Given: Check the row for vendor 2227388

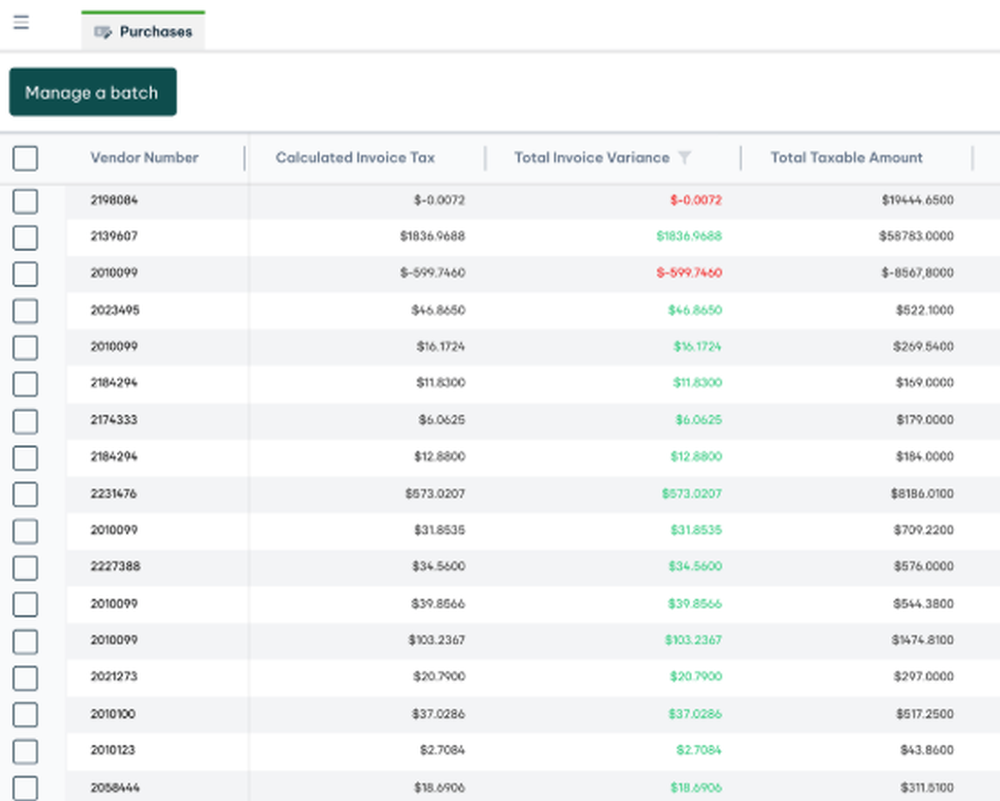Looking at the screenshot, I should (25, 567).
